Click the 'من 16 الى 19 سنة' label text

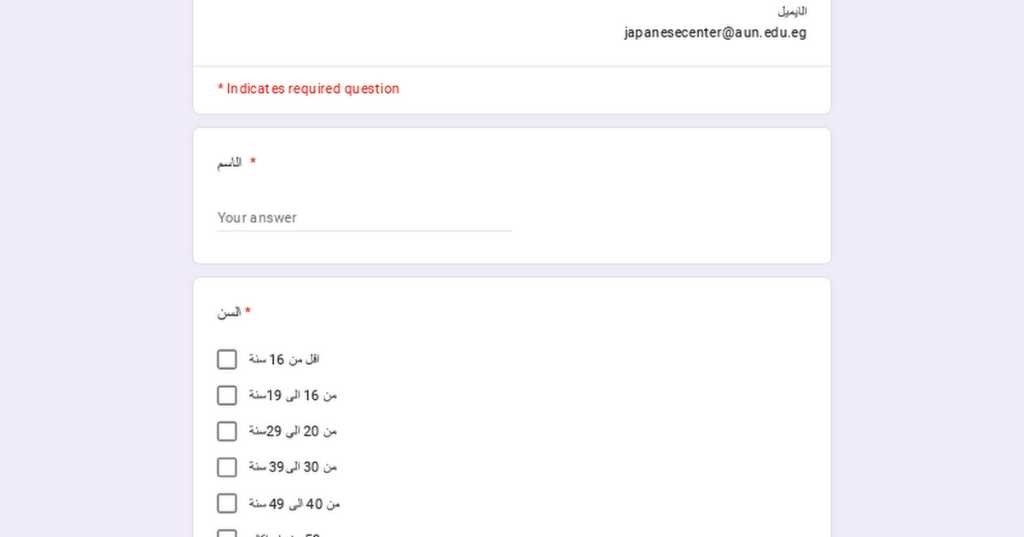293,395
